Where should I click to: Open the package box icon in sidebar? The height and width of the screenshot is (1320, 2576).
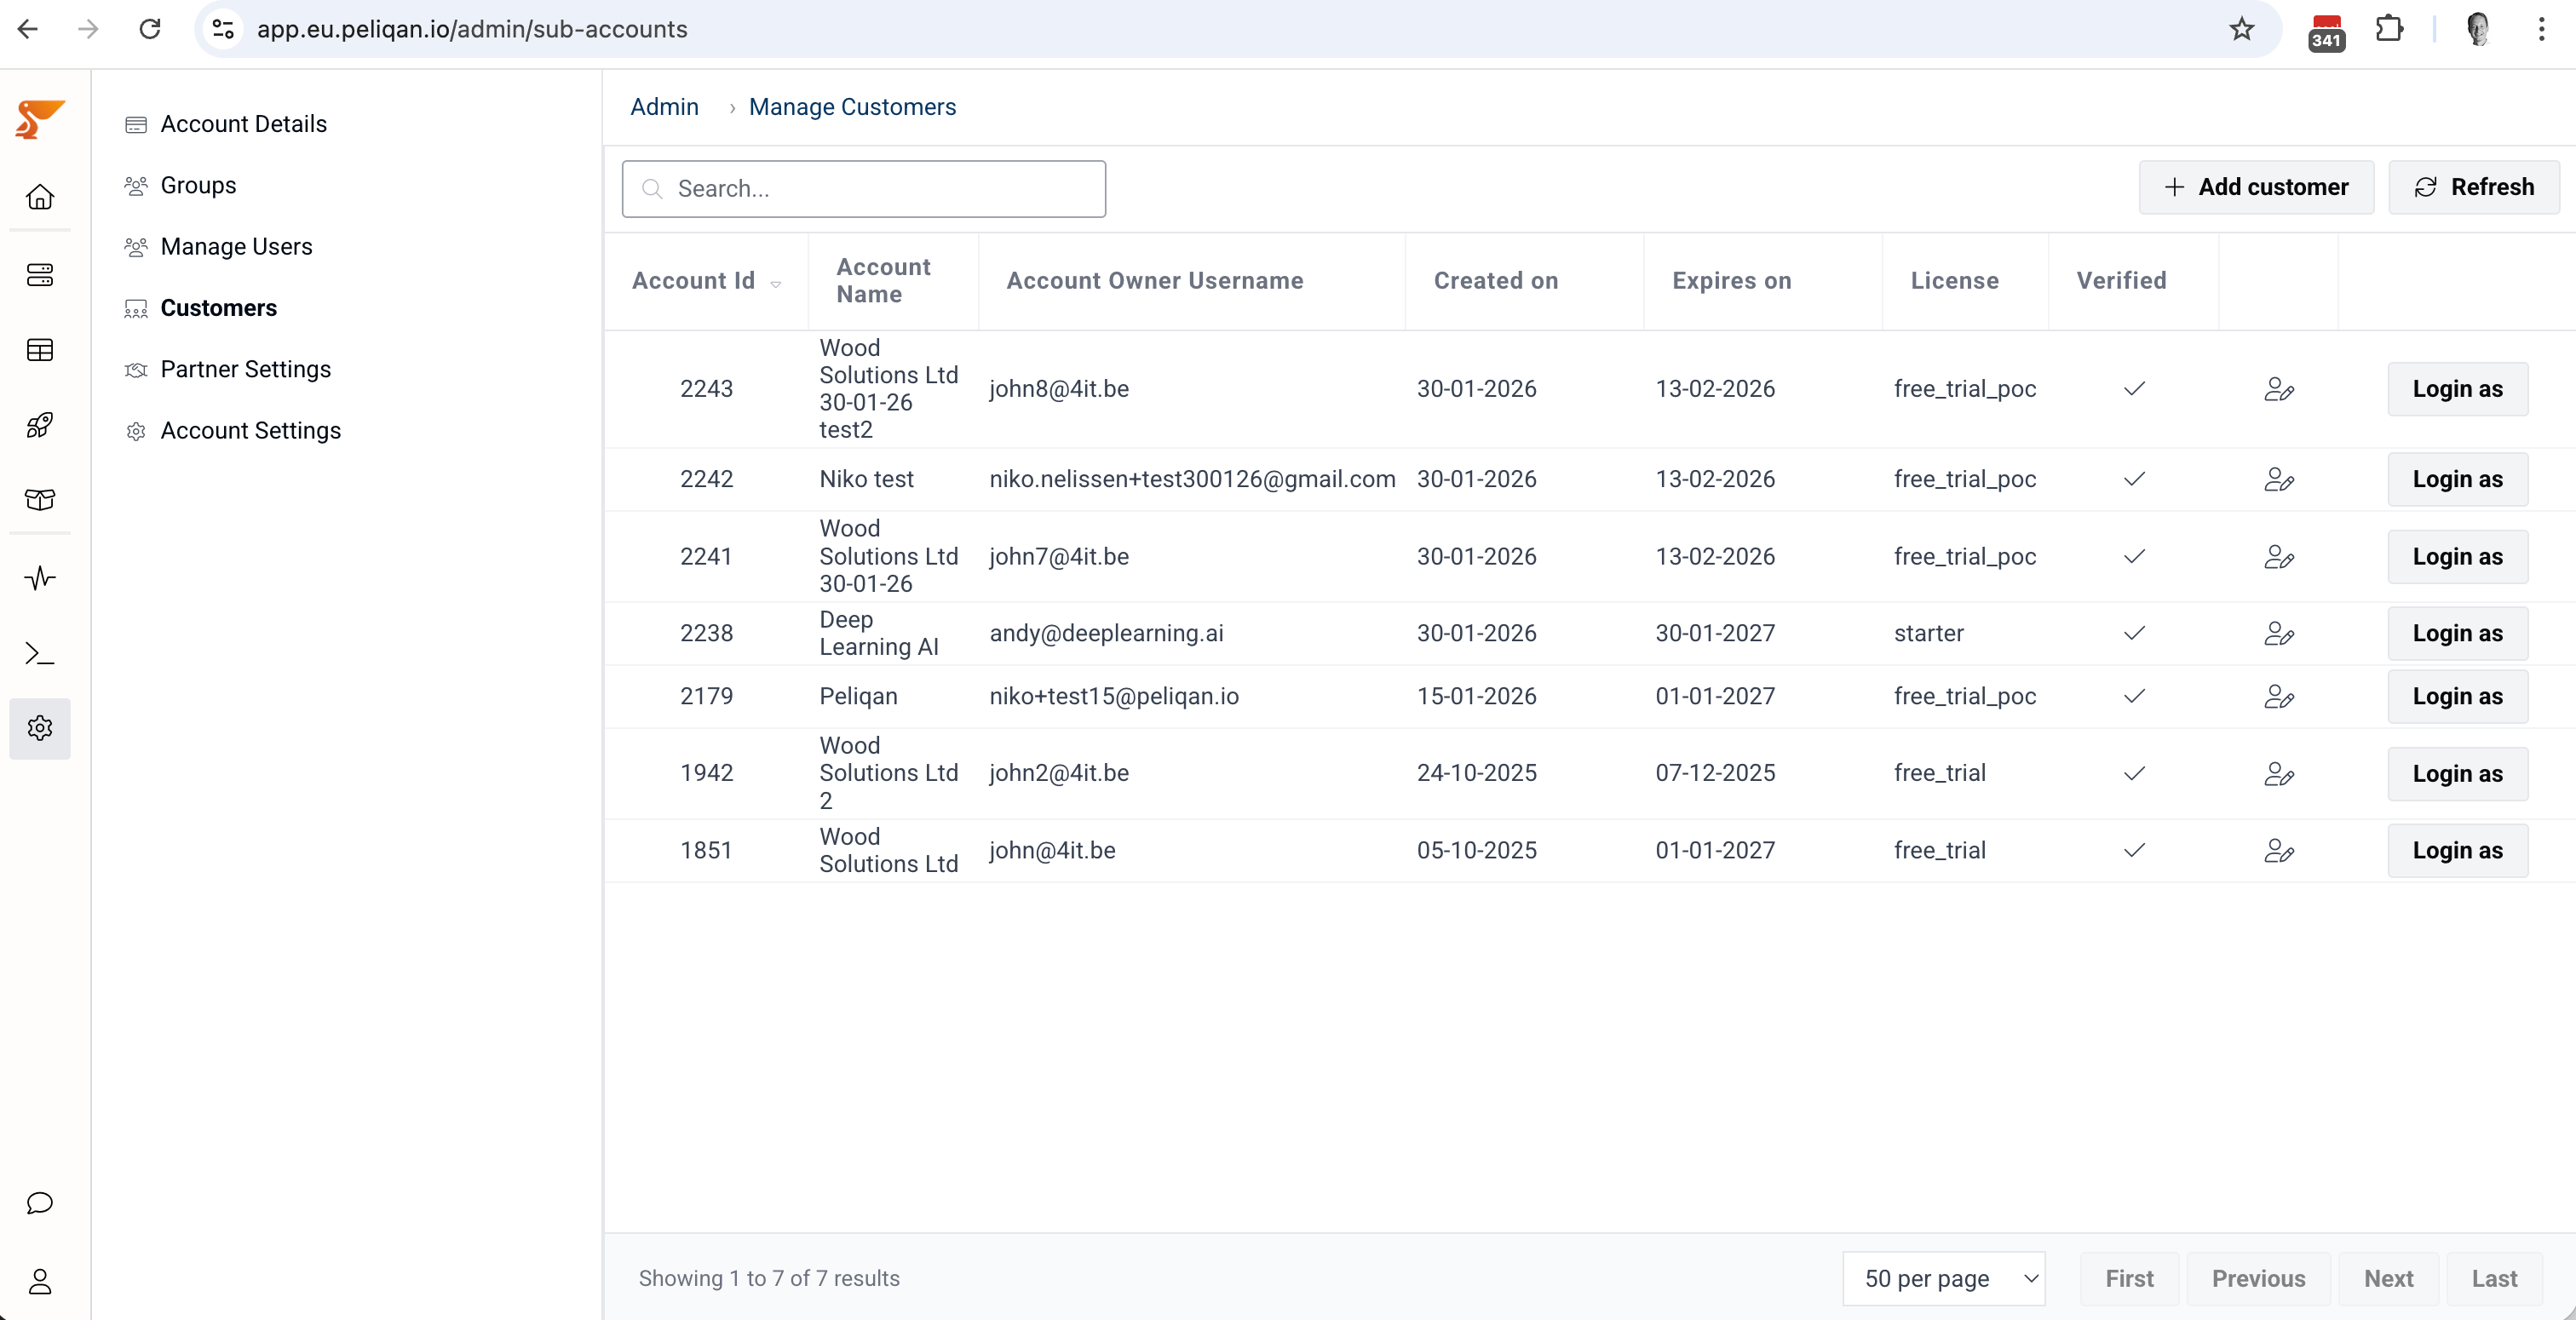click(40, 499)
